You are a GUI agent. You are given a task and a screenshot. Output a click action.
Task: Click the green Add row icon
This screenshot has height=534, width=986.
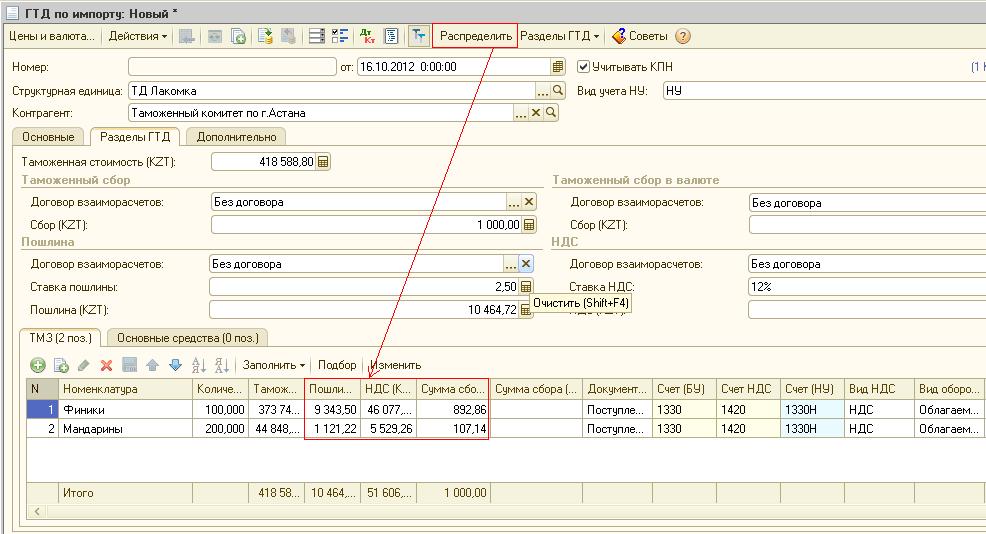pyautogui.click(x=38, y=366)
